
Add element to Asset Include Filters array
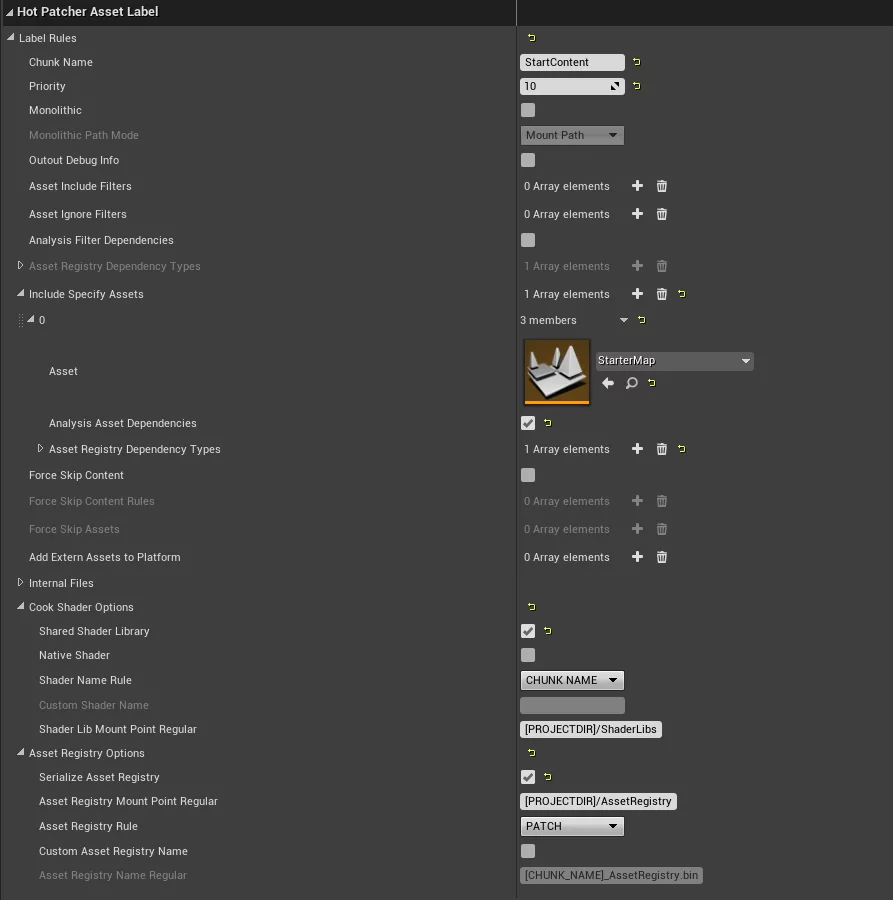coord(637,186)
